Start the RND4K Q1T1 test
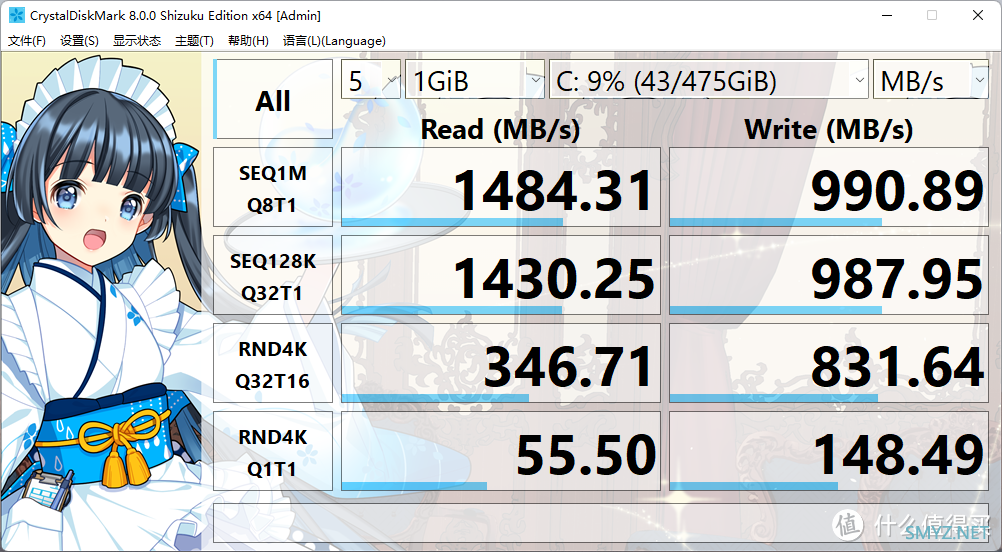The width and height of the screenshot is (1002, 552). [x=273, y=451]
